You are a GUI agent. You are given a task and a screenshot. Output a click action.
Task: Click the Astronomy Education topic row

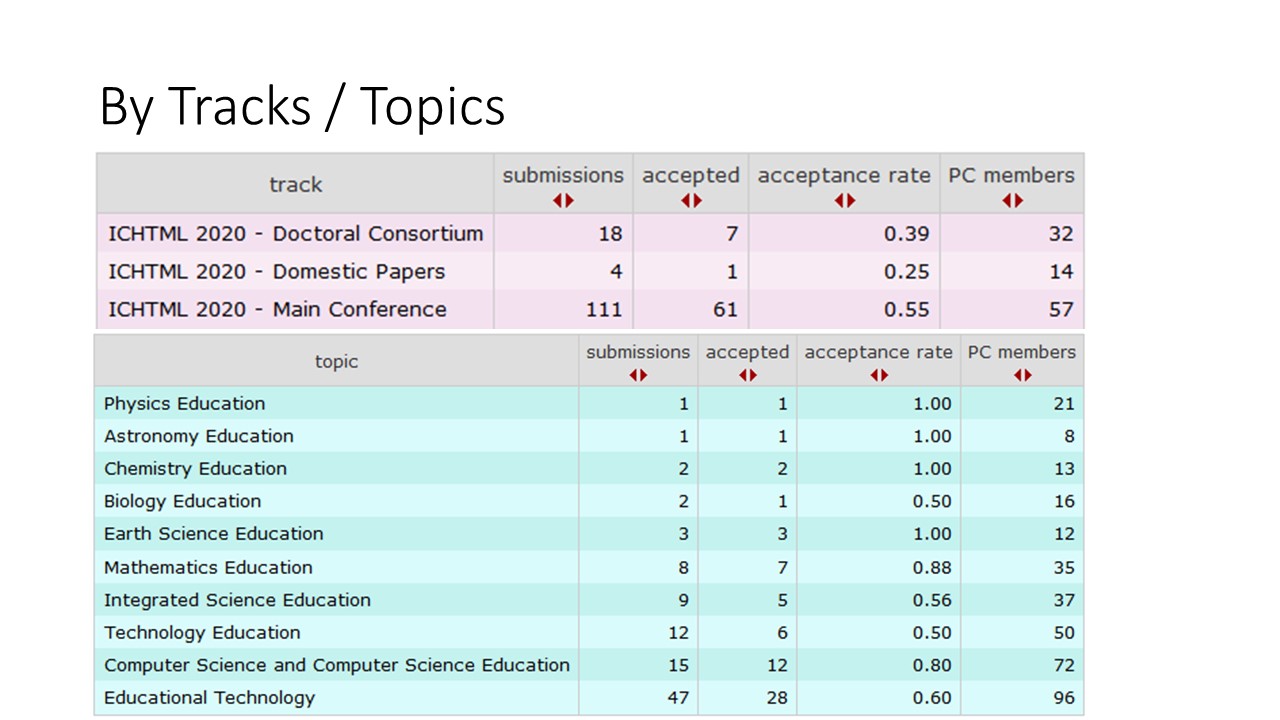pos(589,436)
